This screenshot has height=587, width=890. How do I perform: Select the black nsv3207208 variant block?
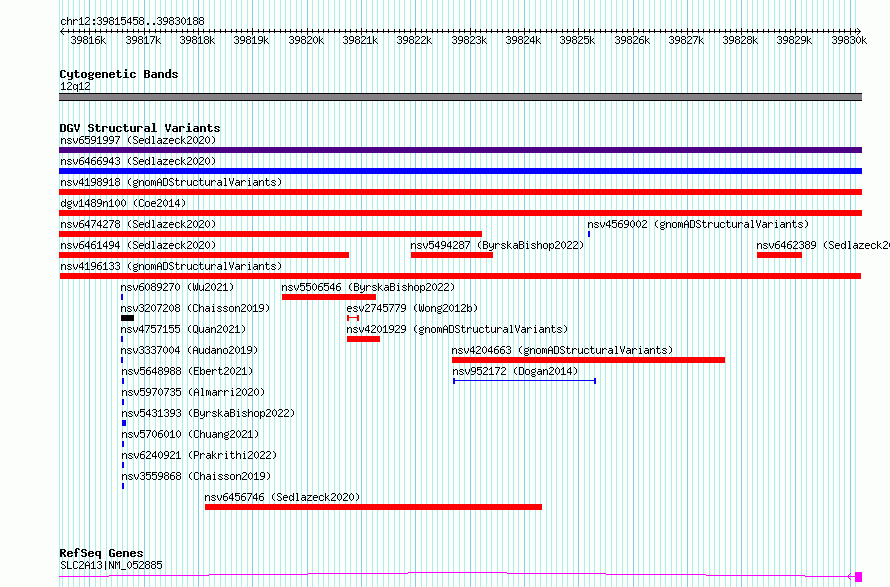coord(127,318)
